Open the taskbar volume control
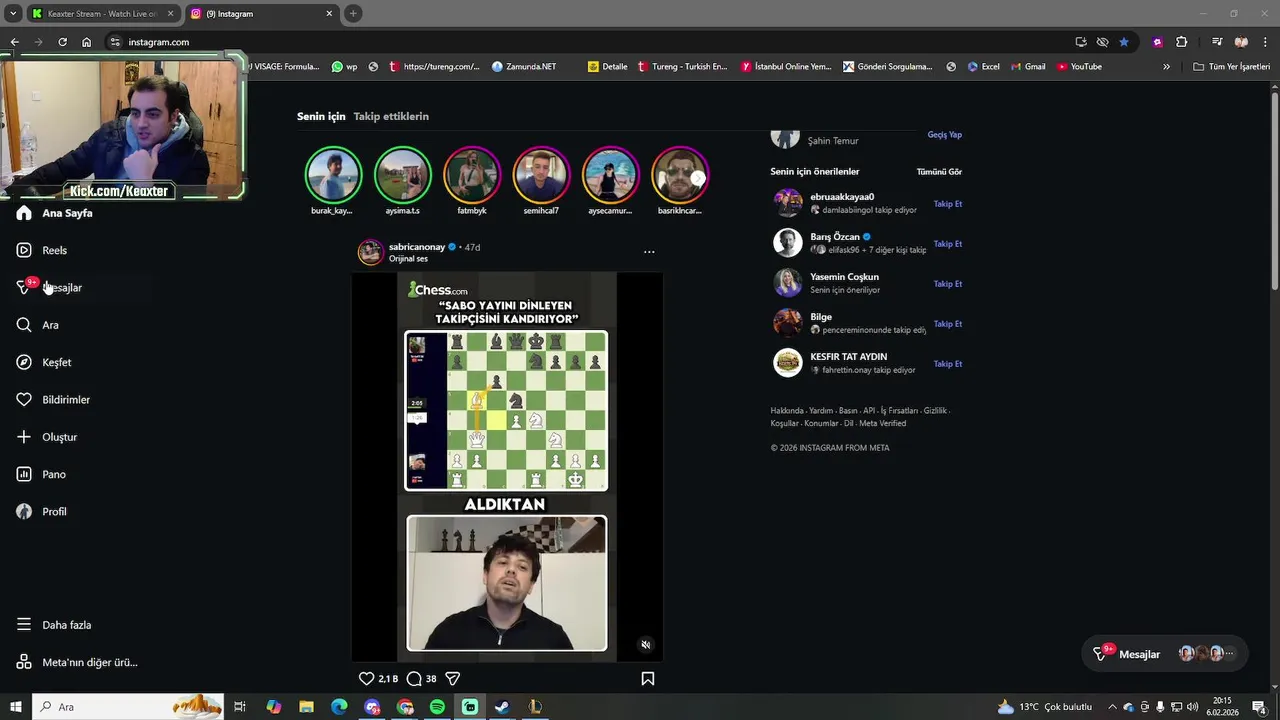This screenshot has height=720, width=1280. click(1192, 707)
